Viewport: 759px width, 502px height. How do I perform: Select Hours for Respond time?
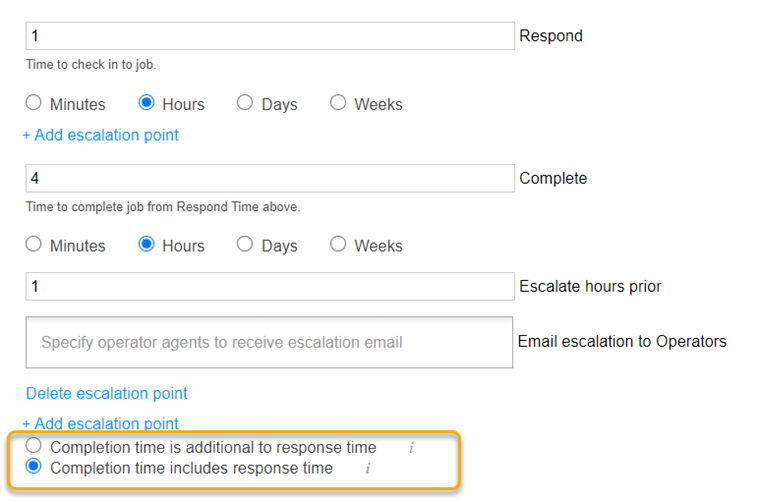[147, 103]
